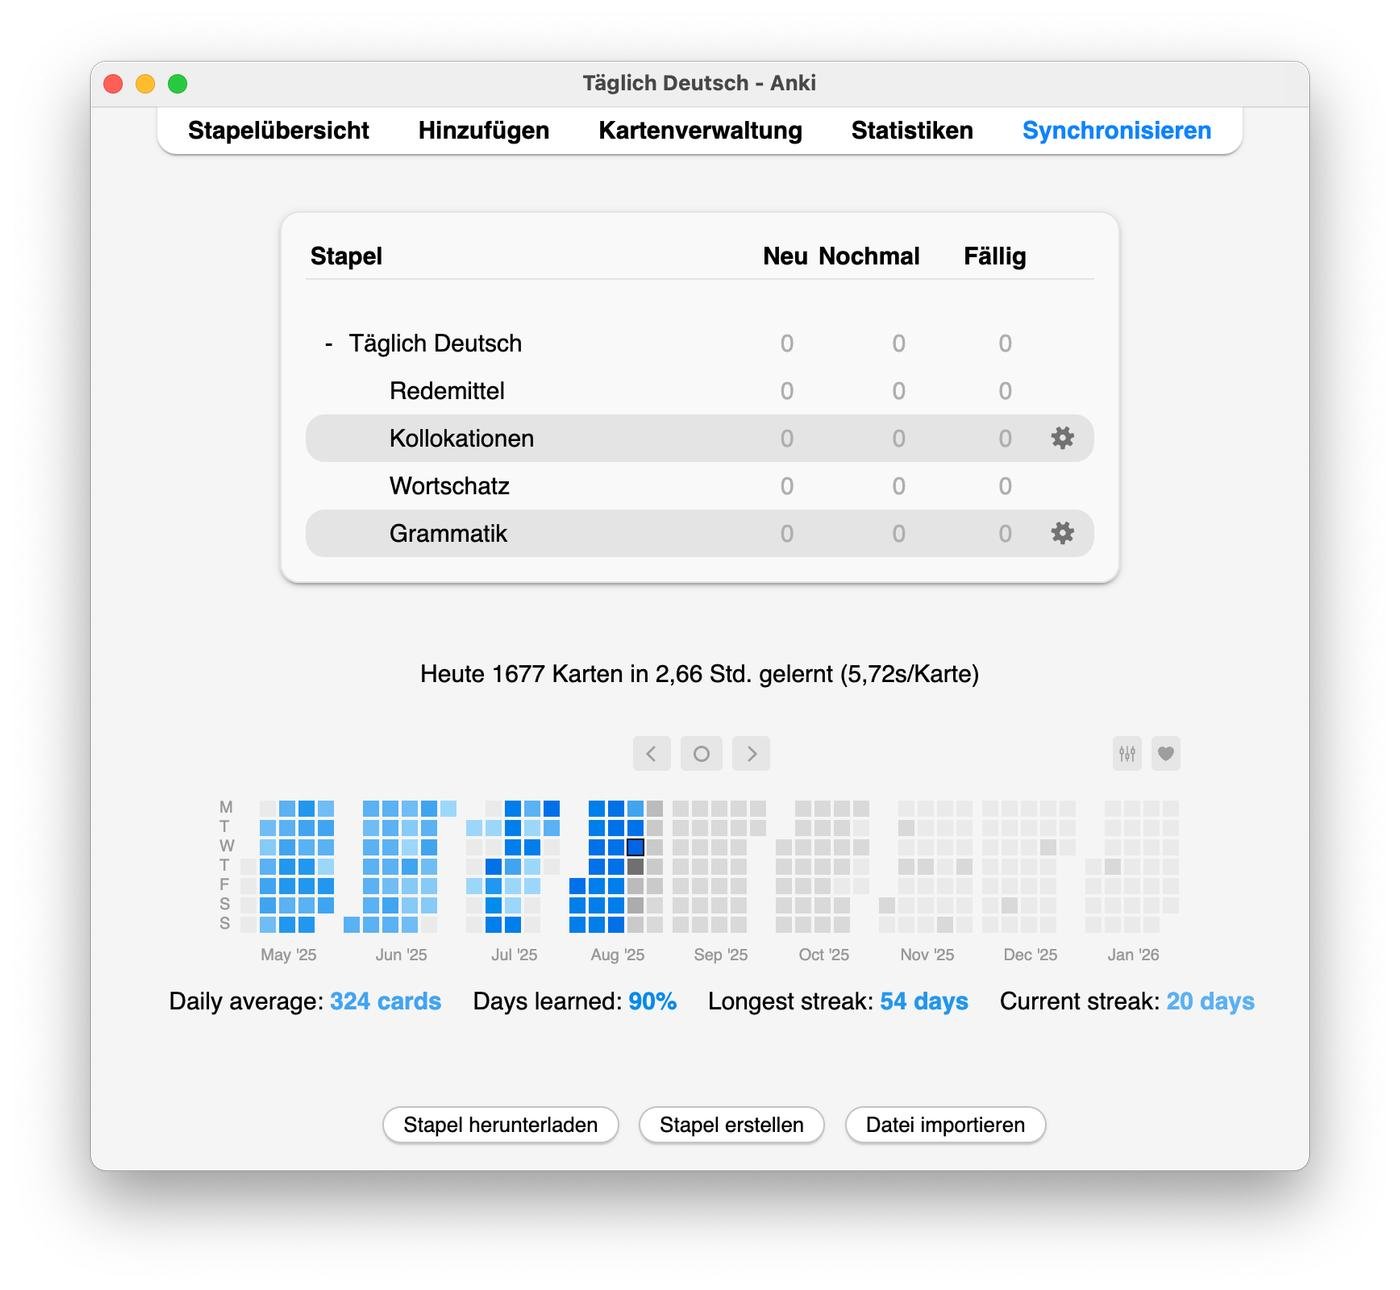
Task: Click Synchronisieren to sync
Action: (1117, 131)
